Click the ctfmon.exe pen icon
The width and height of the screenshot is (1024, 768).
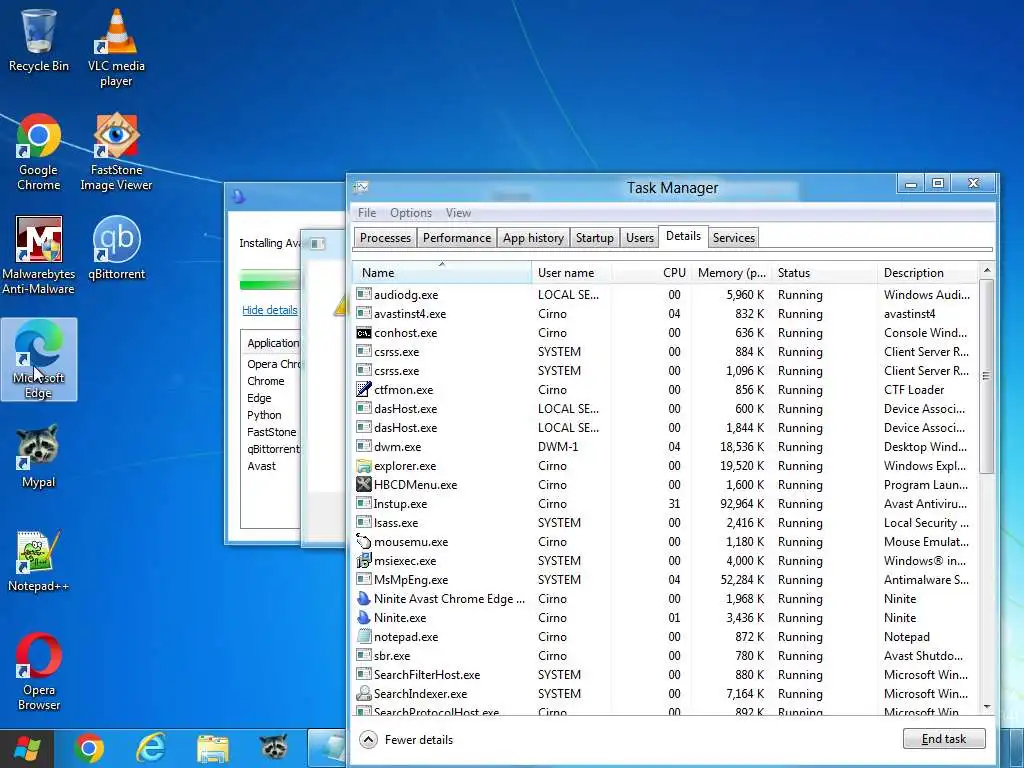pyautogui.click(x=364, y=389)
